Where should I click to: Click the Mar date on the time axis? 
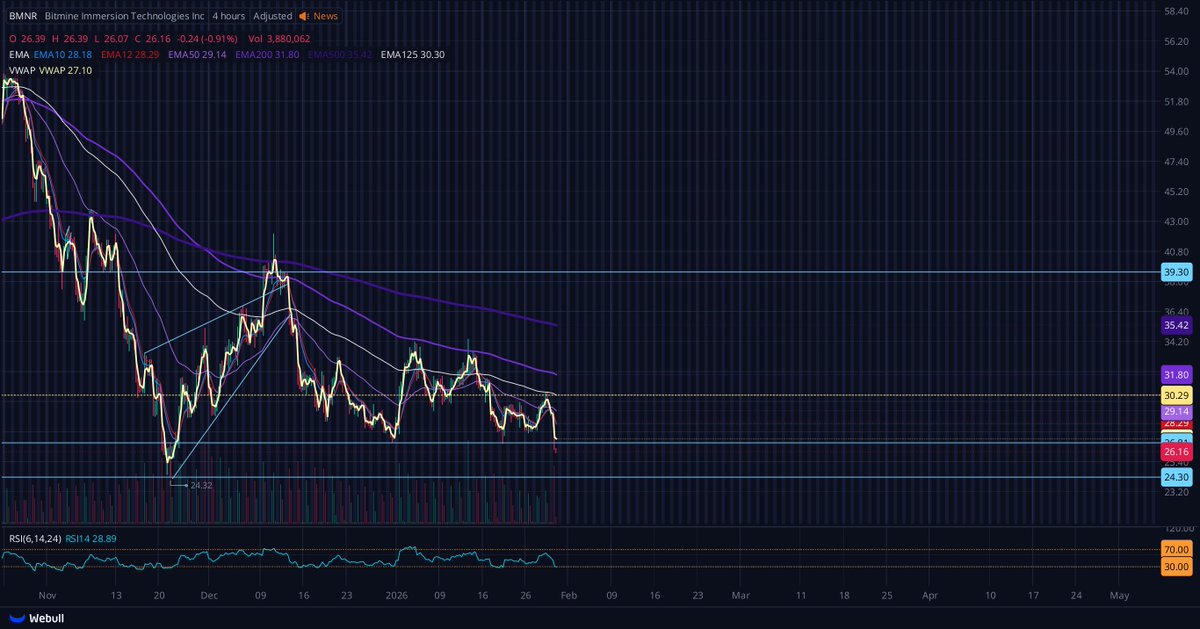(740, 594)
